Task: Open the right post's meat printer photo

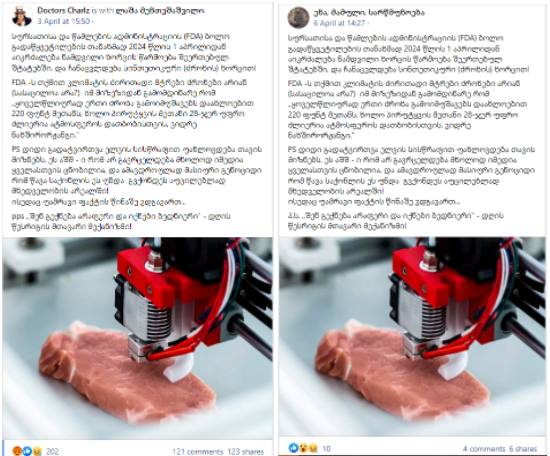Action: [x=412, y=337]
